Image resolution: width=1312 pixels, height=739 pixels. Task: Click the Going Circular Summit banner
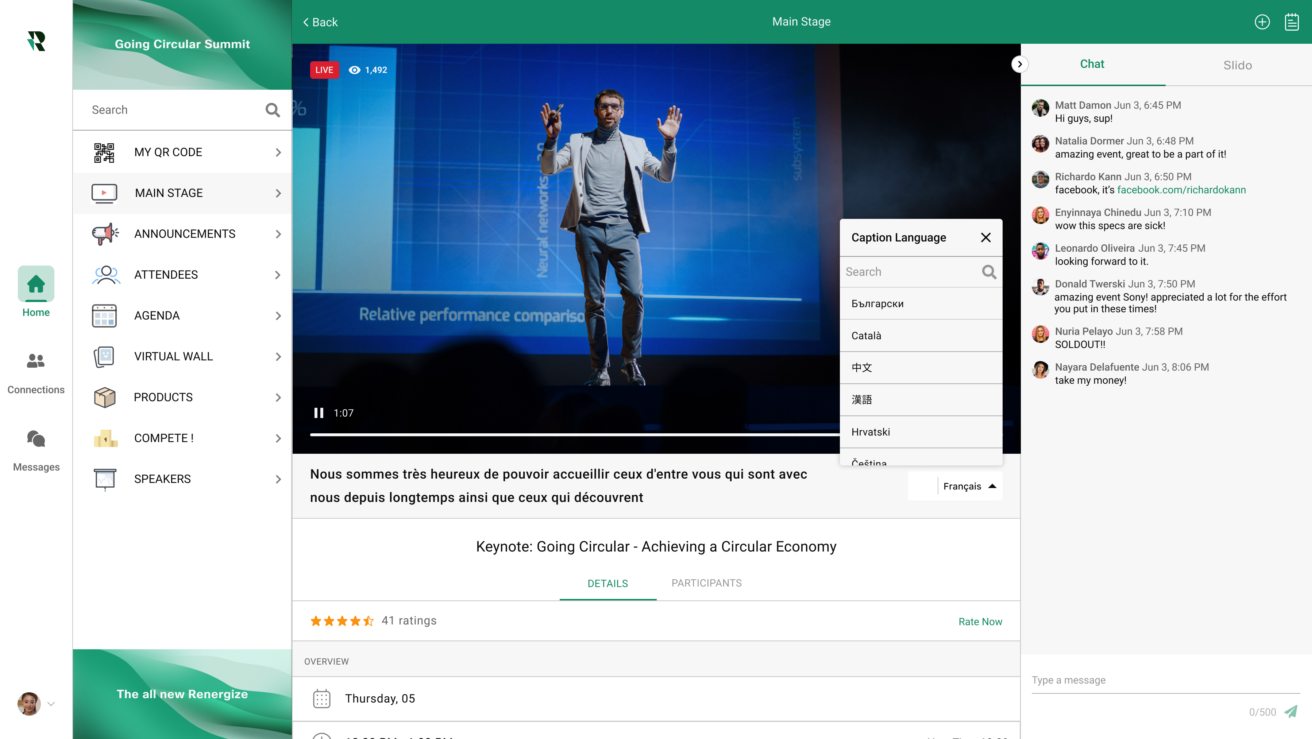[182, 44]
